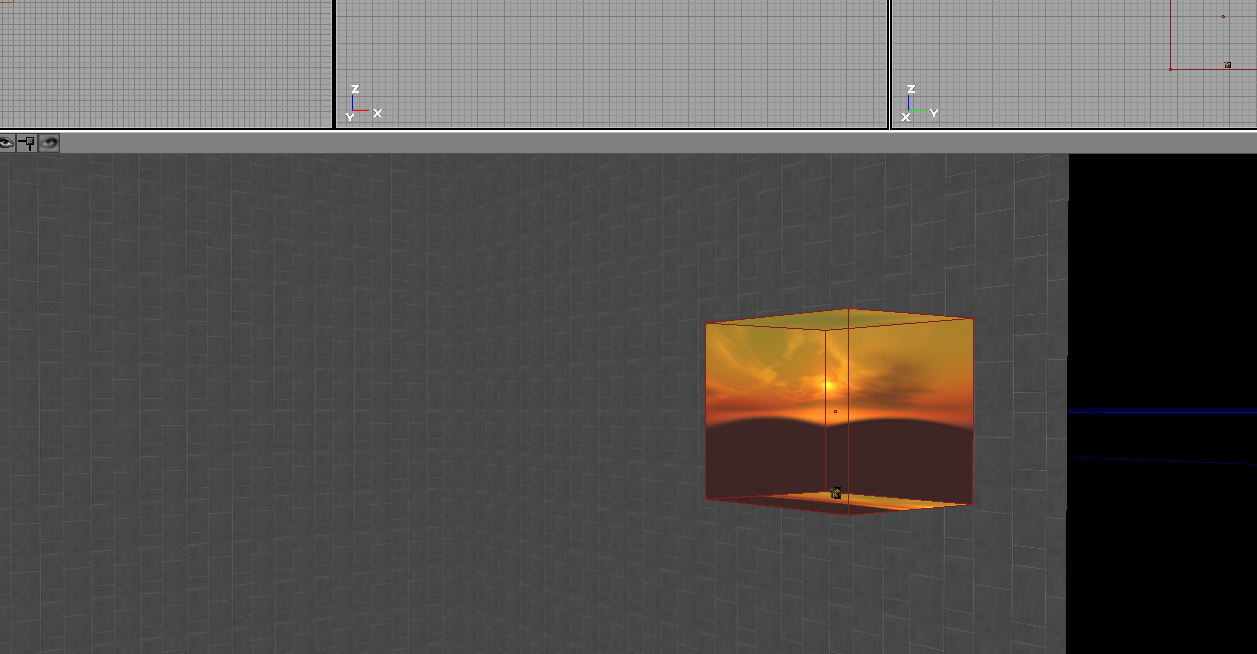Click the sun on the skybox sunset texture
The height and width of the screenshot is (654, 1257).
tap(827, 384)
